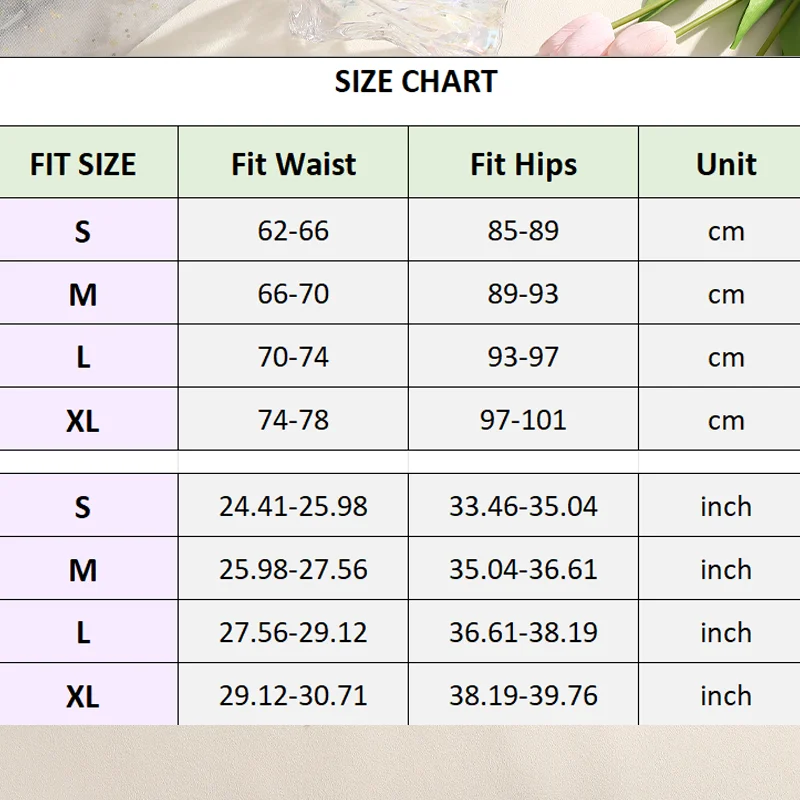Image resolution: width=800 pixels, height=800 pixels.
Task: Select the Fit Hips column header
Action: (x=523, y=164)
